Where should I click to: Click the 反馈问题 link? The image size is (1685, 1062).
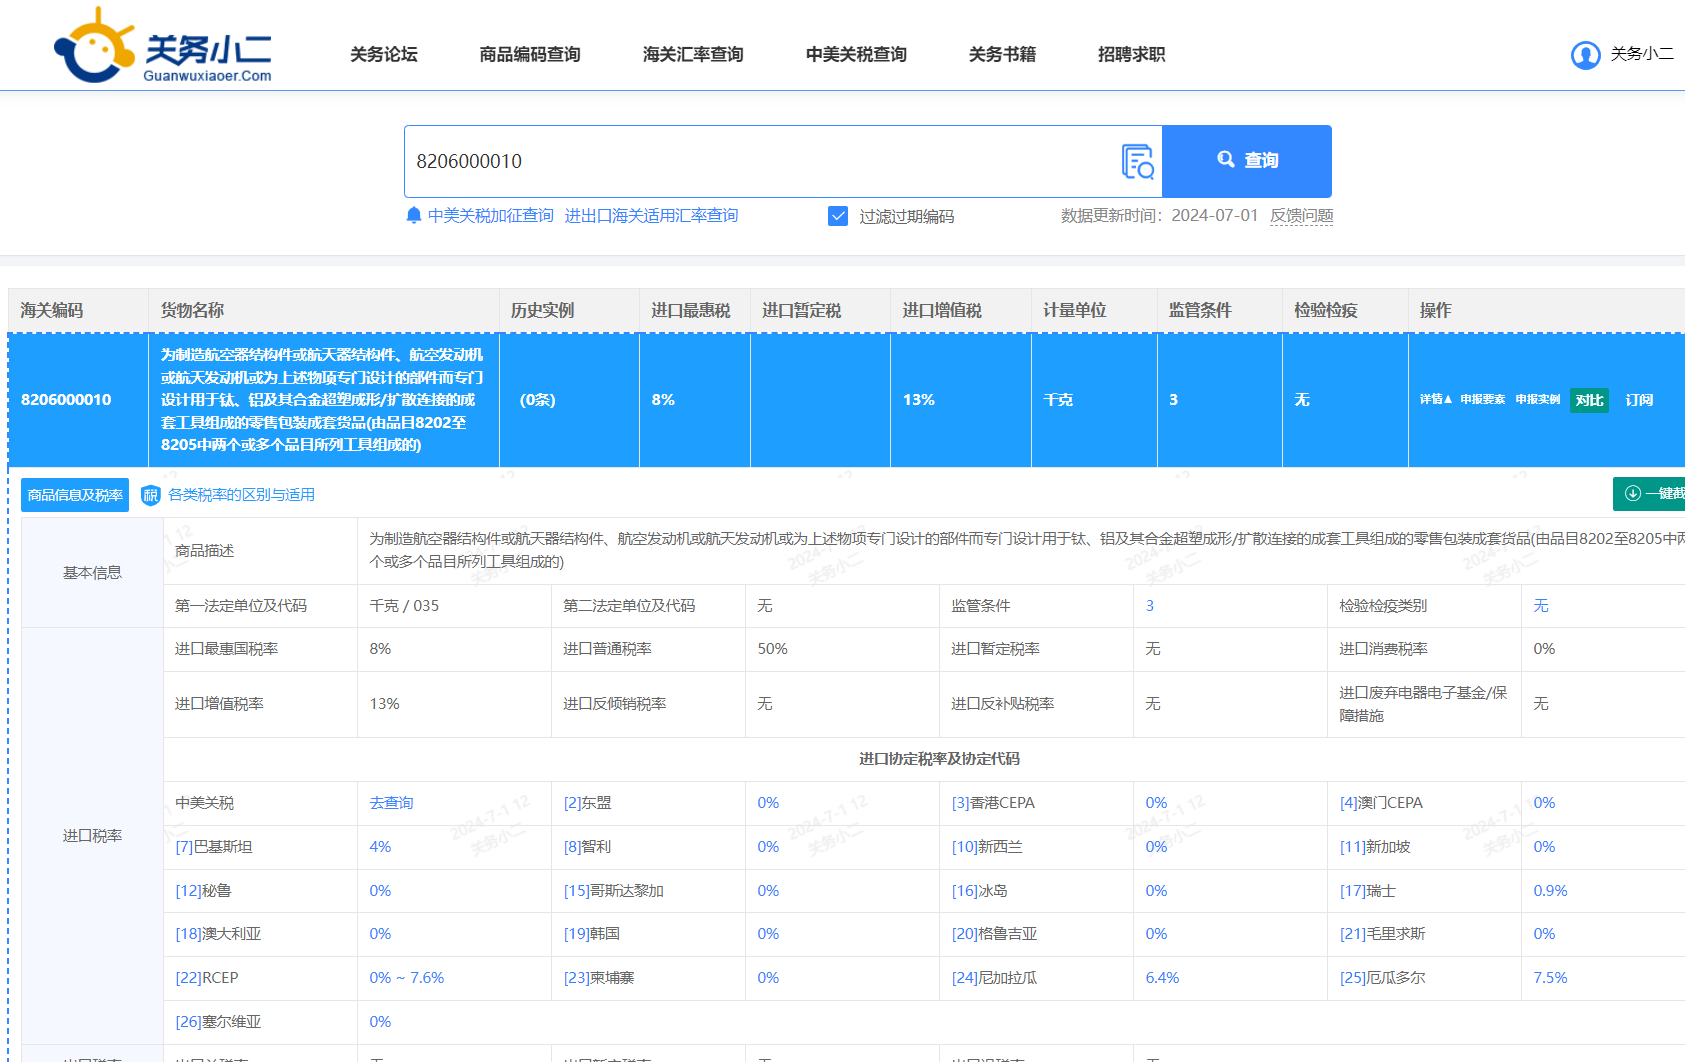[1302, 215]
